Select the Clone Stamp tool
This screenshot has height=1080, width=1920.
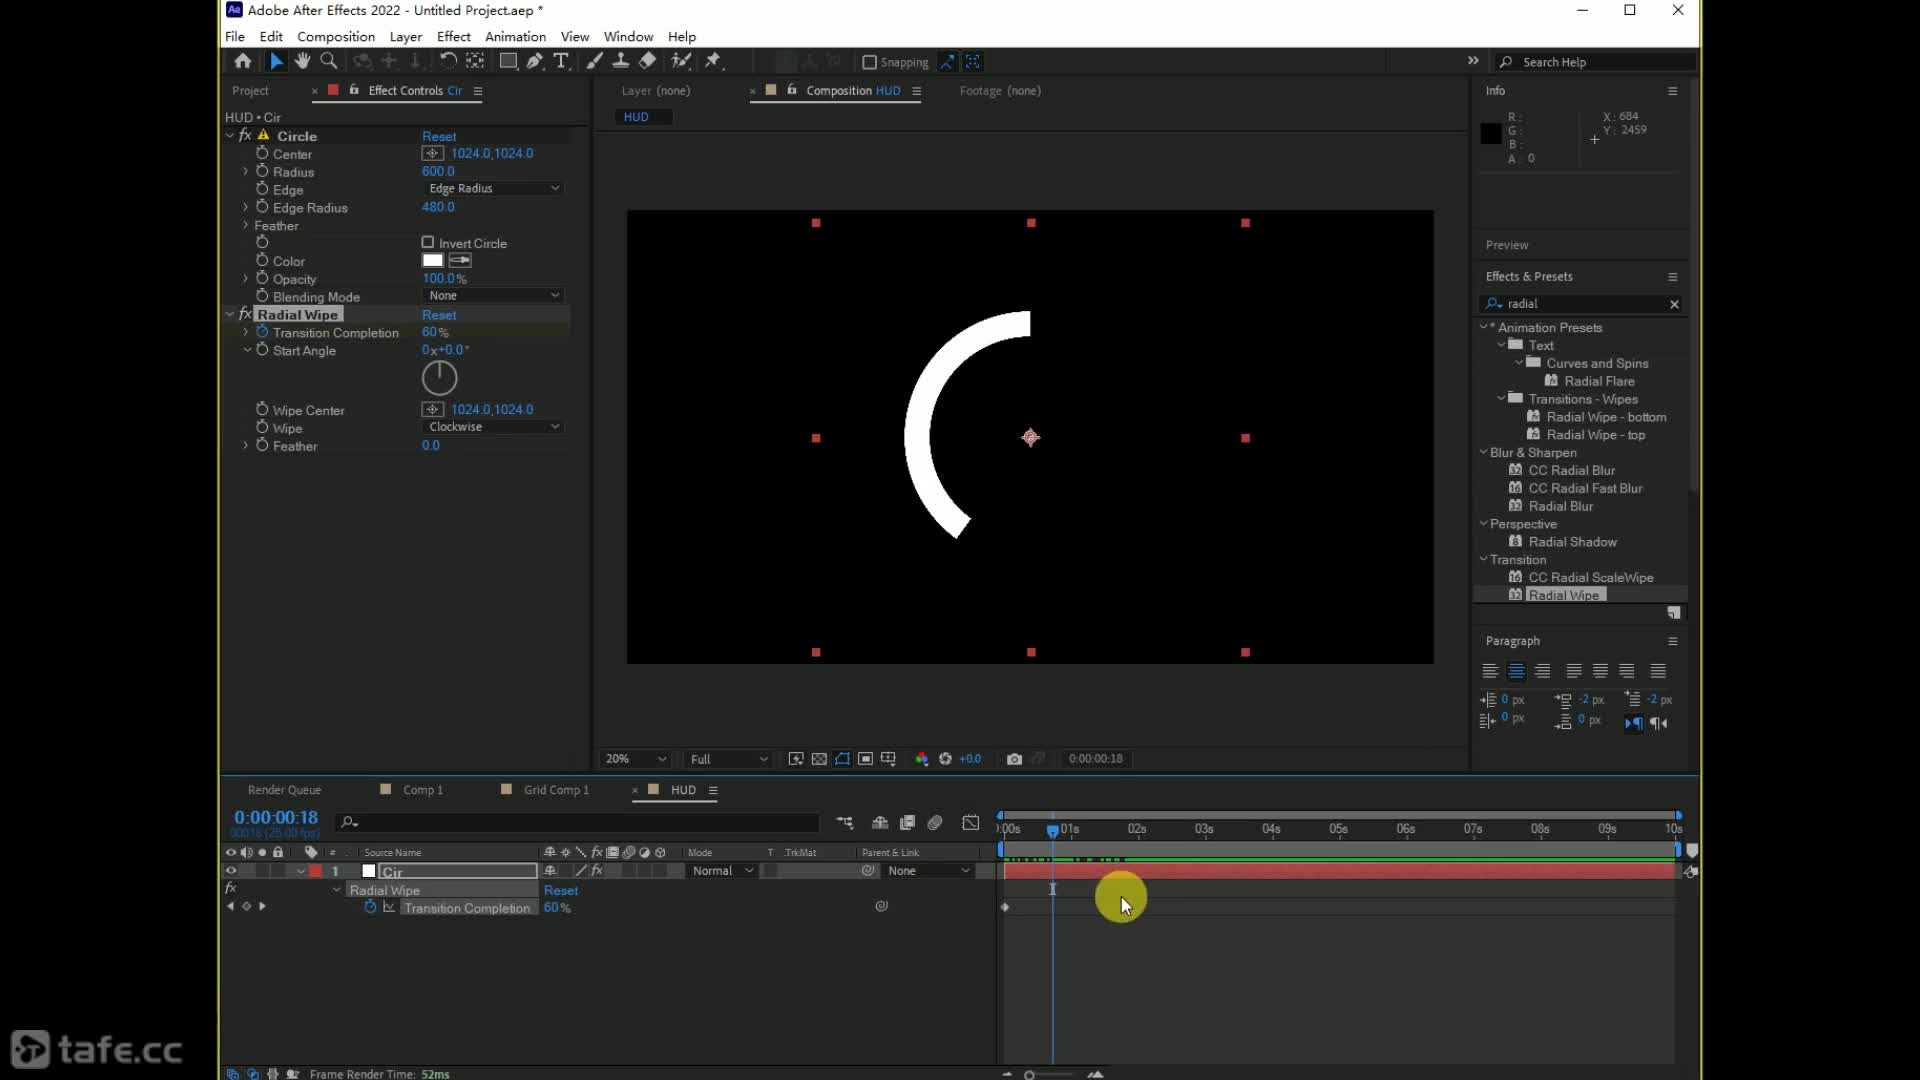tap(621, 61)
